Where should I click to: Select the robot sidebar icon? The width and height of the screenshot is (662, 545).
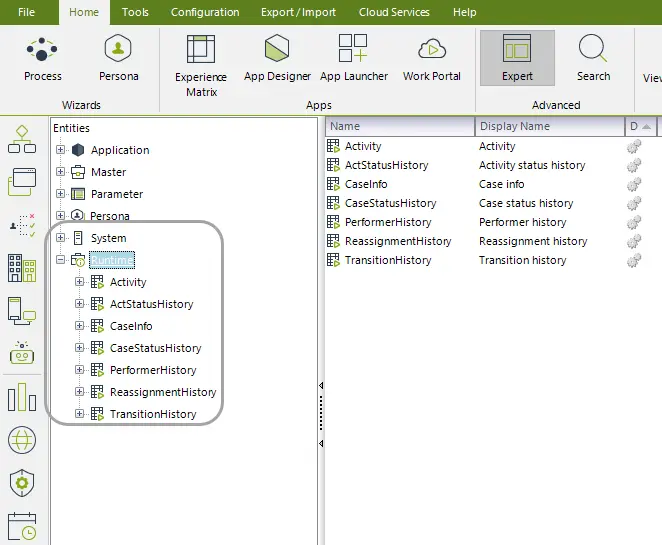coord(22,353)
